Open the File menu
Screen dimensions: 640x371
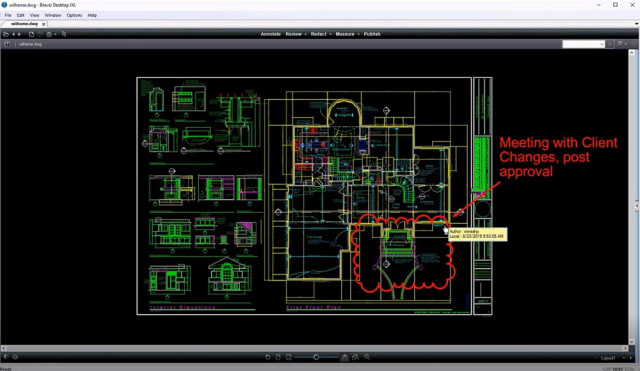point(8,15)
